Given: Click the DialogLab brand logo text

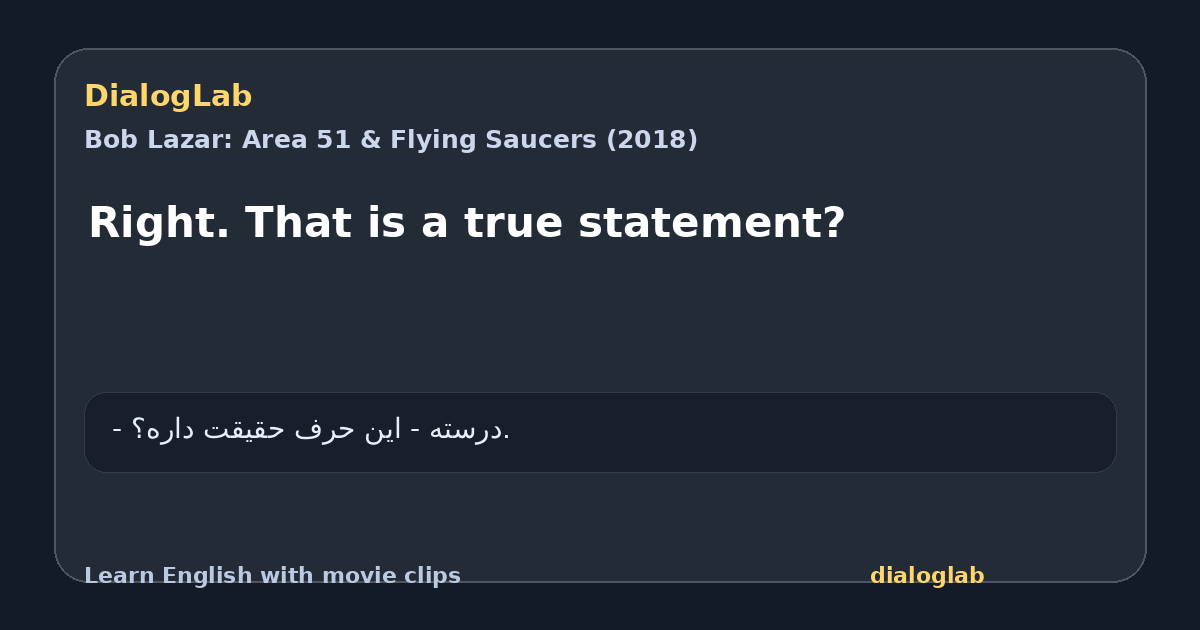Looking at the screenshot, I should pyautogui.click(x=168, y=97).
